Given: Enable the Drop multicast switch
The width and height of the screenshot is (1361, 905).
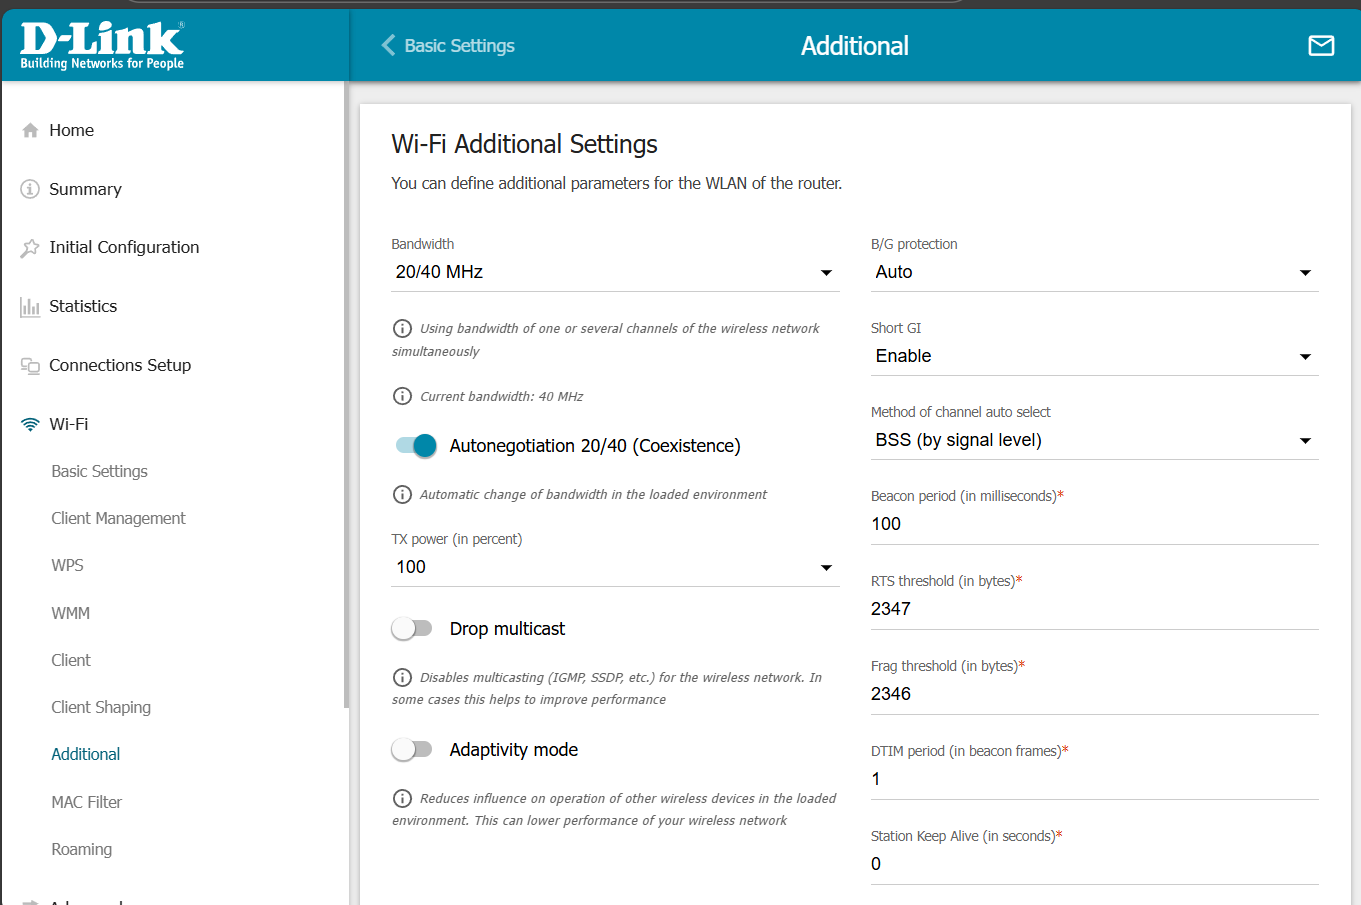Looking at the screenshot, I should [x=412, y=629].
